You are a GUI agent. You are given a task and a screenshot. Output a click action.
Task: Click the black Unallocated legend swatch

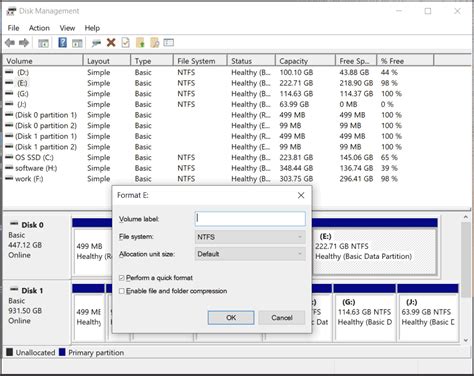(10, 352)
